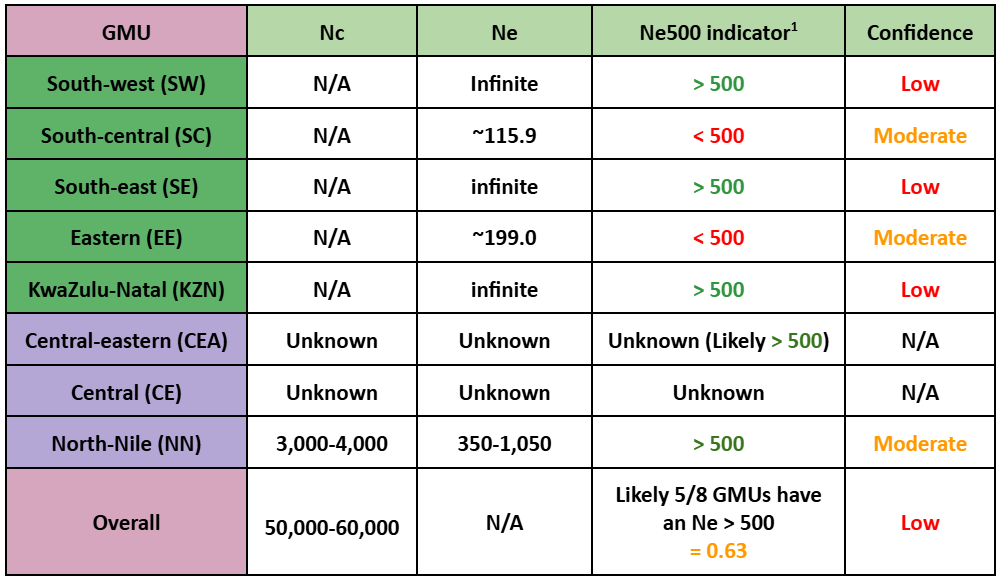Select the South-east (SE) row label
Viewport: 1000px width, 580px height.
point(126,186)
